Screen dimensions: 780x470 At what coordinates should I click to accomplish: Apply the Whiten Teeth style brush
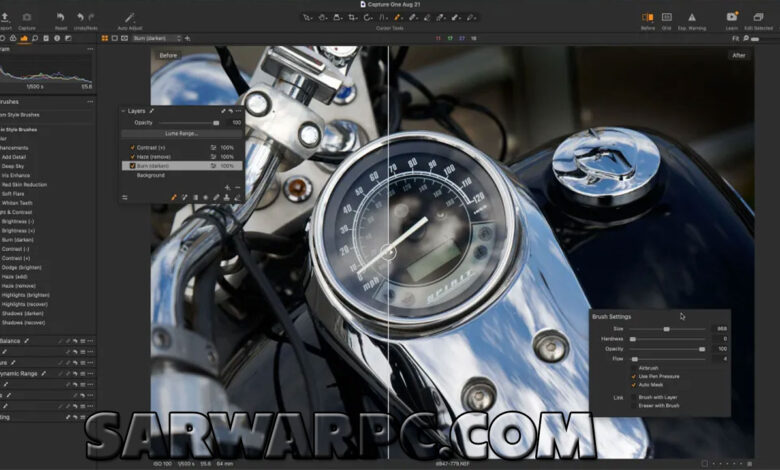point(17,203)
